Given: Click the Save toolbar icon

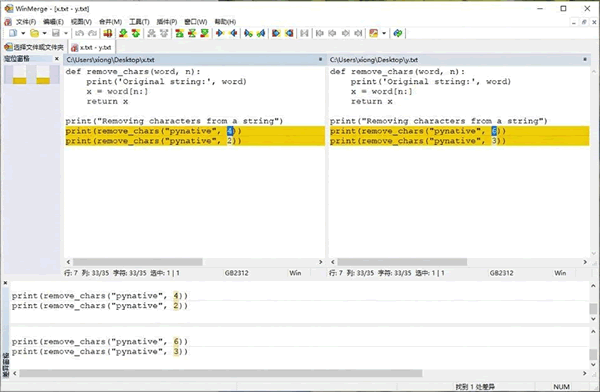Looking at the screenshot, I should coord(56,33).
